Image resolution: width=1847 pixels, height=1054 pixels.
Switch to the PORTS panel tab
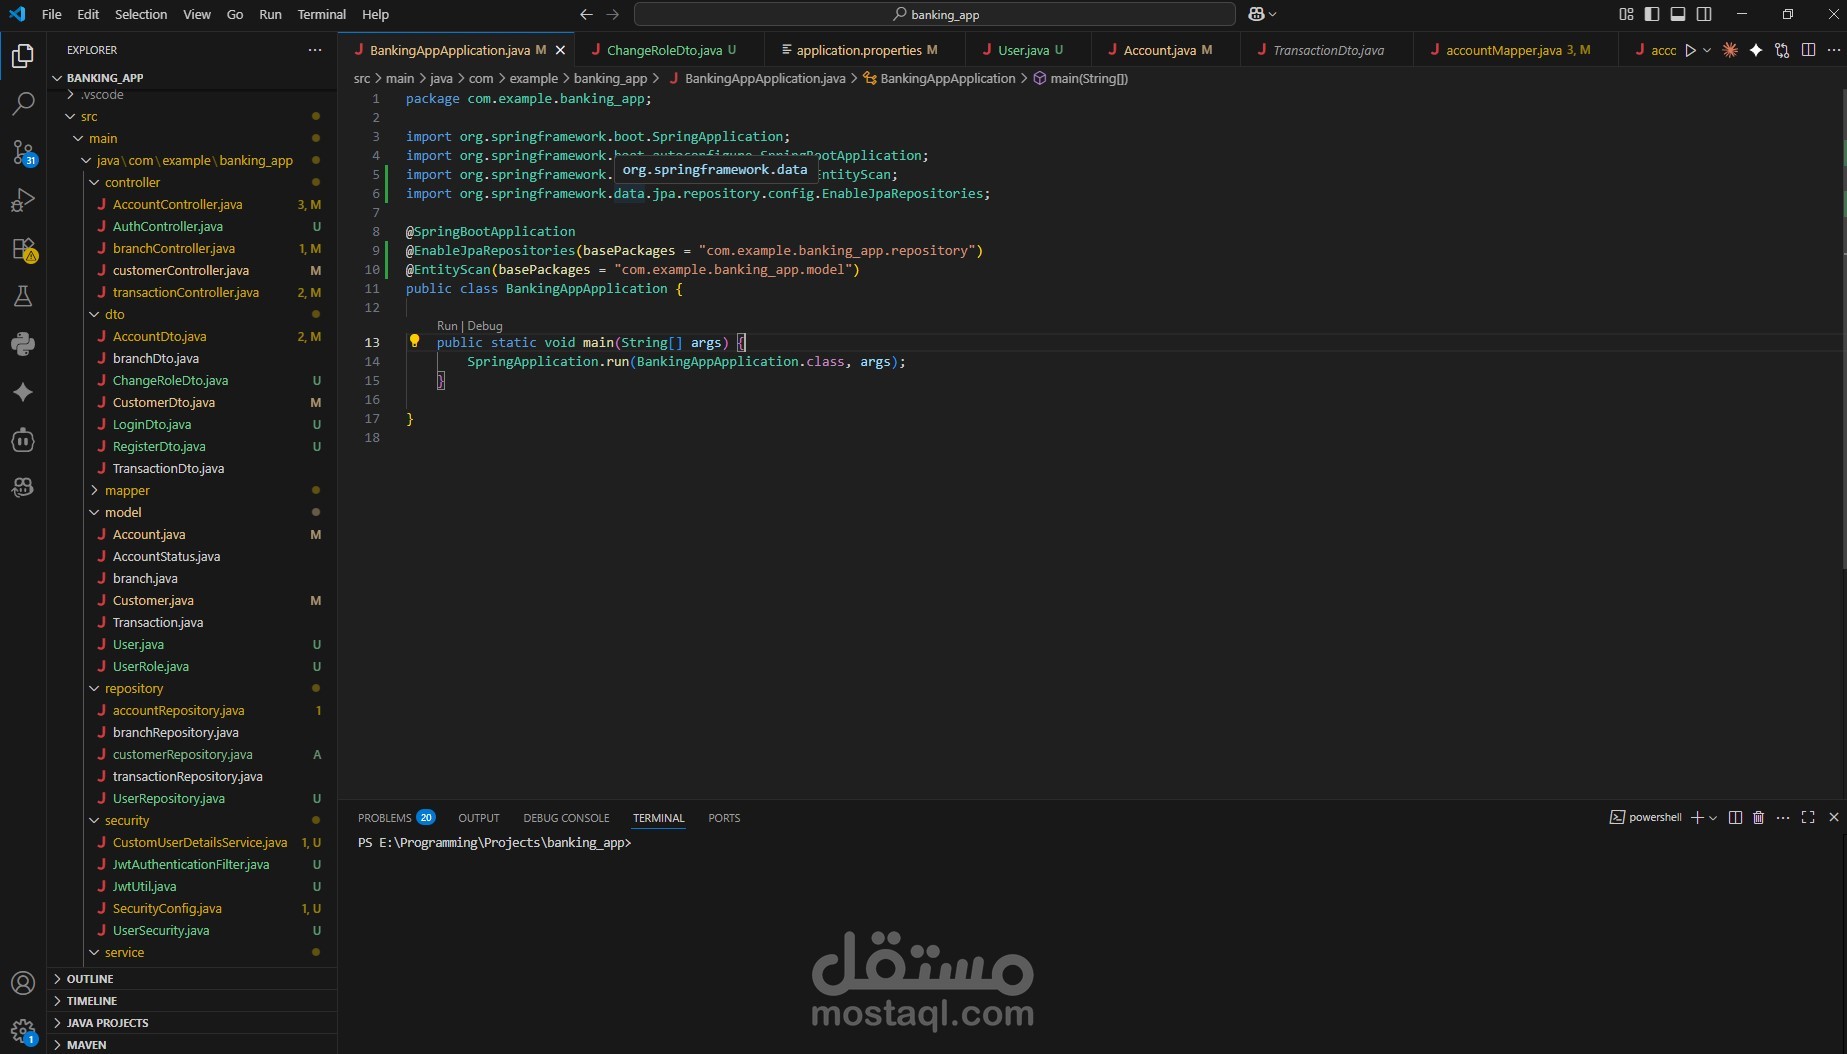[x=724, y=817]
